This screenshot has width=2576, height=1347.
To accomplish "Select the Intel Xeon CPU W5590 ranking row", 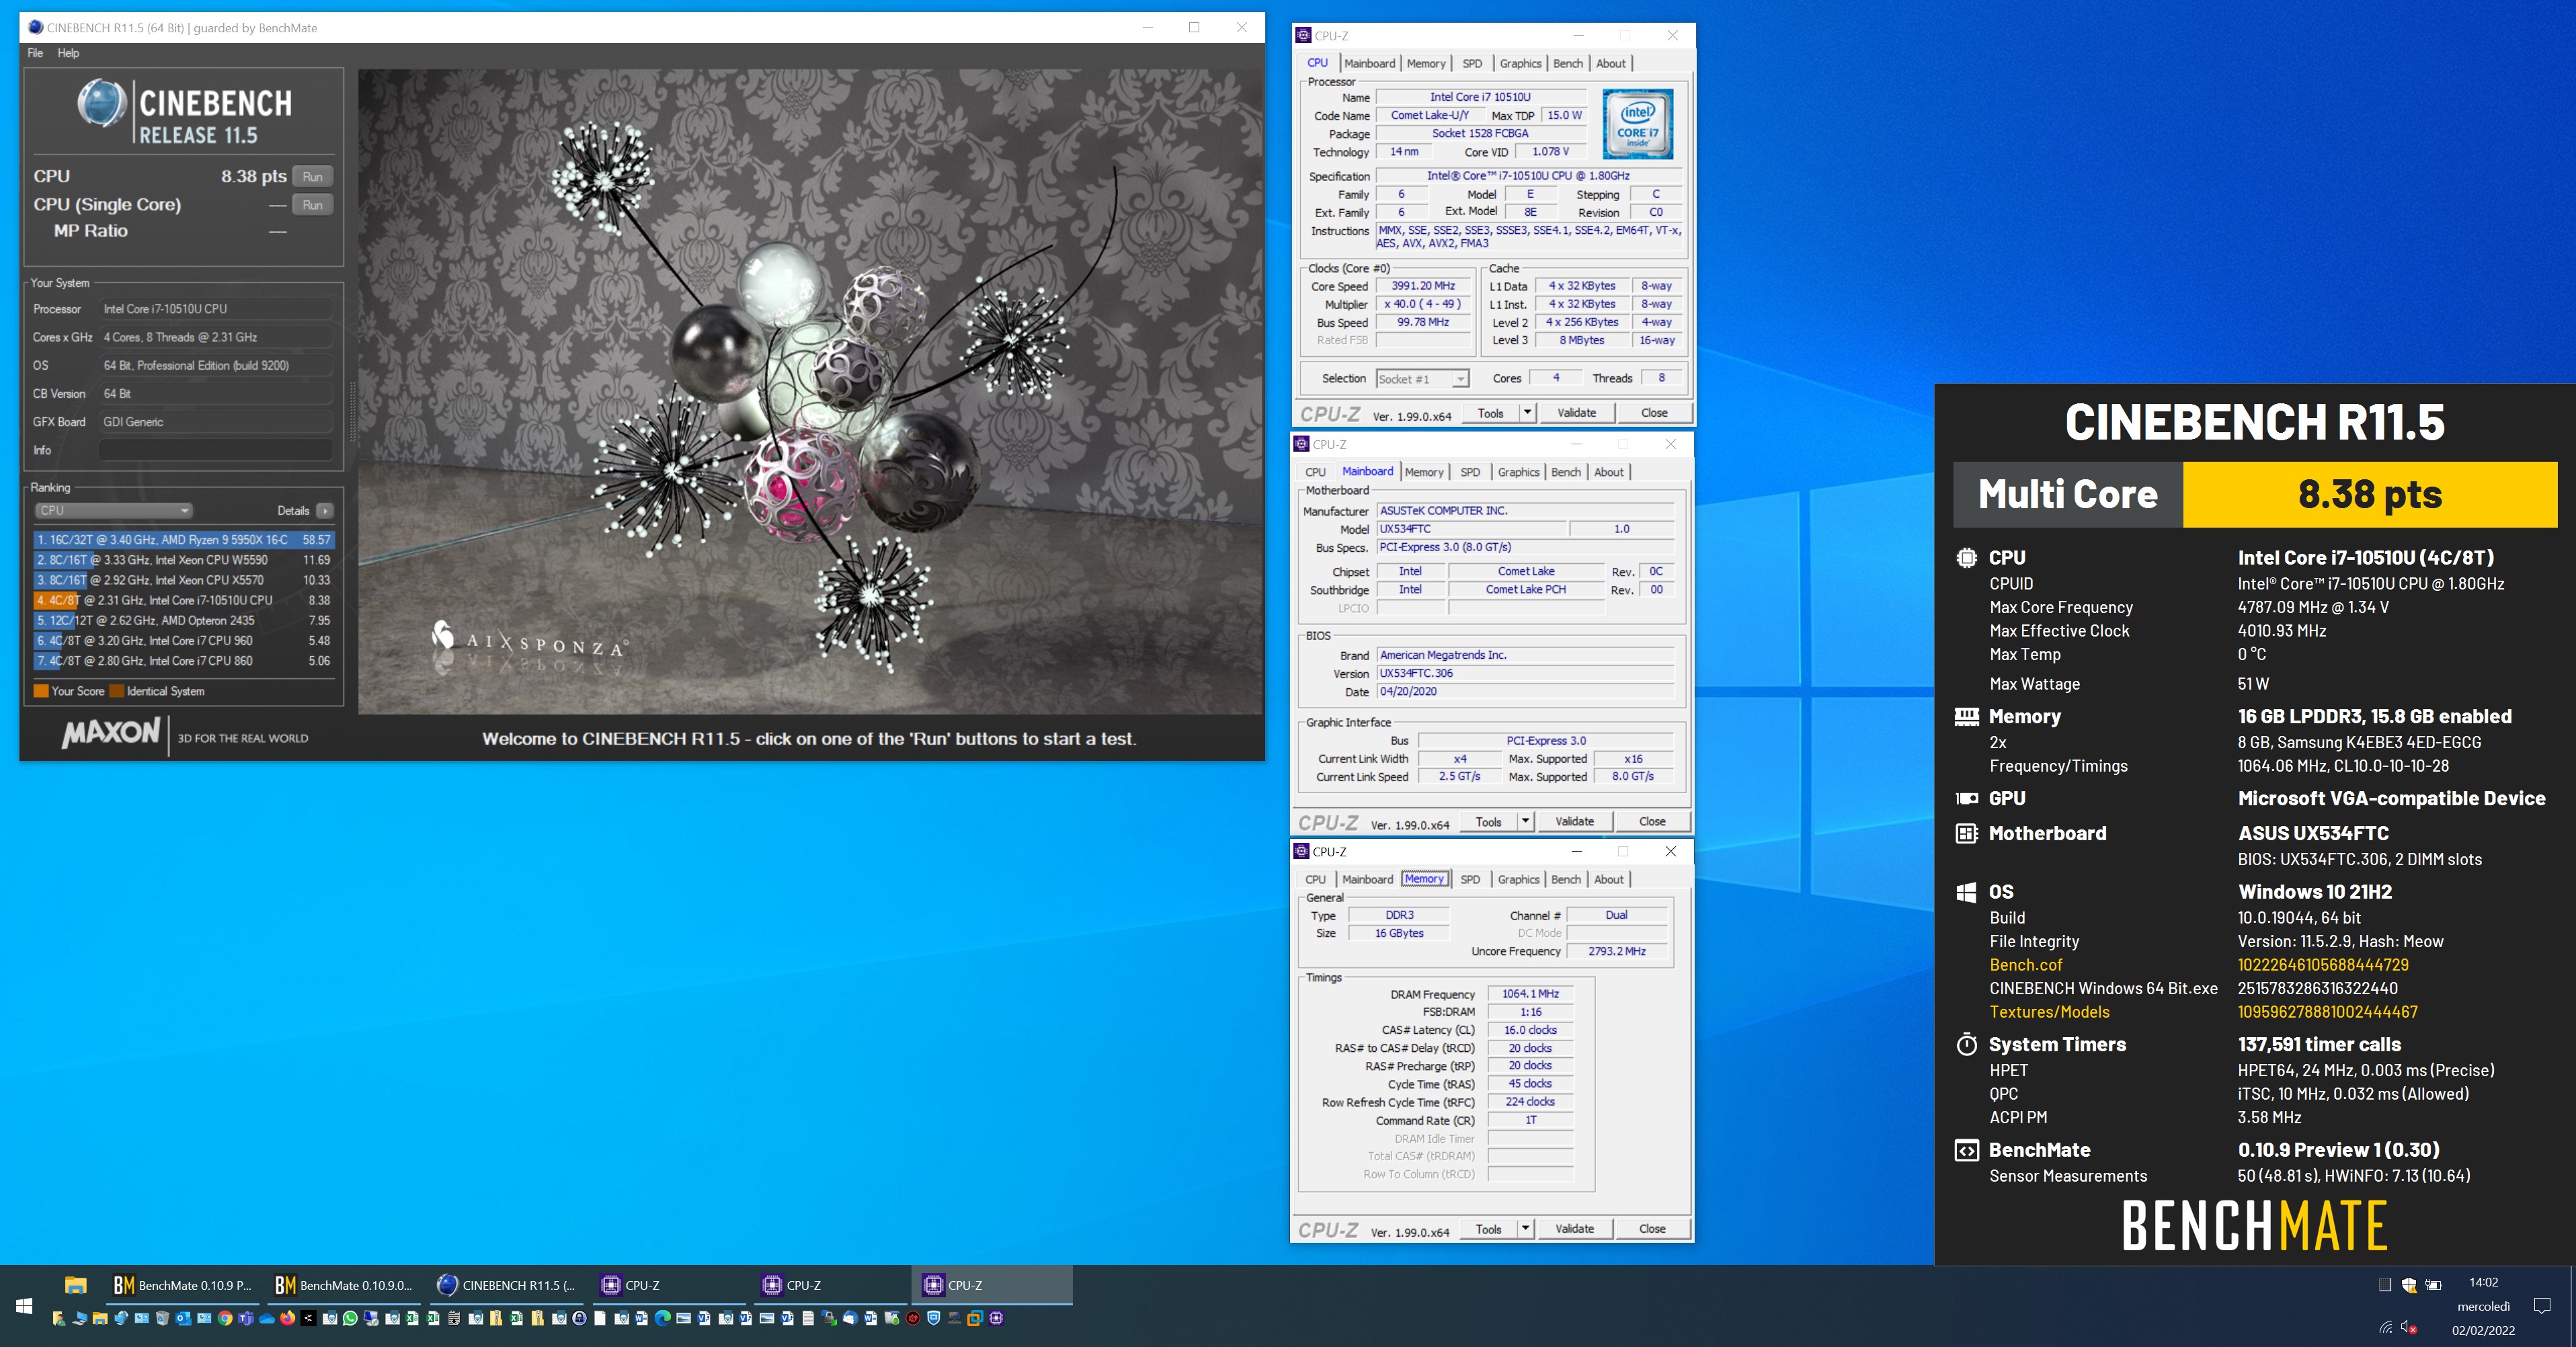I will (x=183, y=560).
